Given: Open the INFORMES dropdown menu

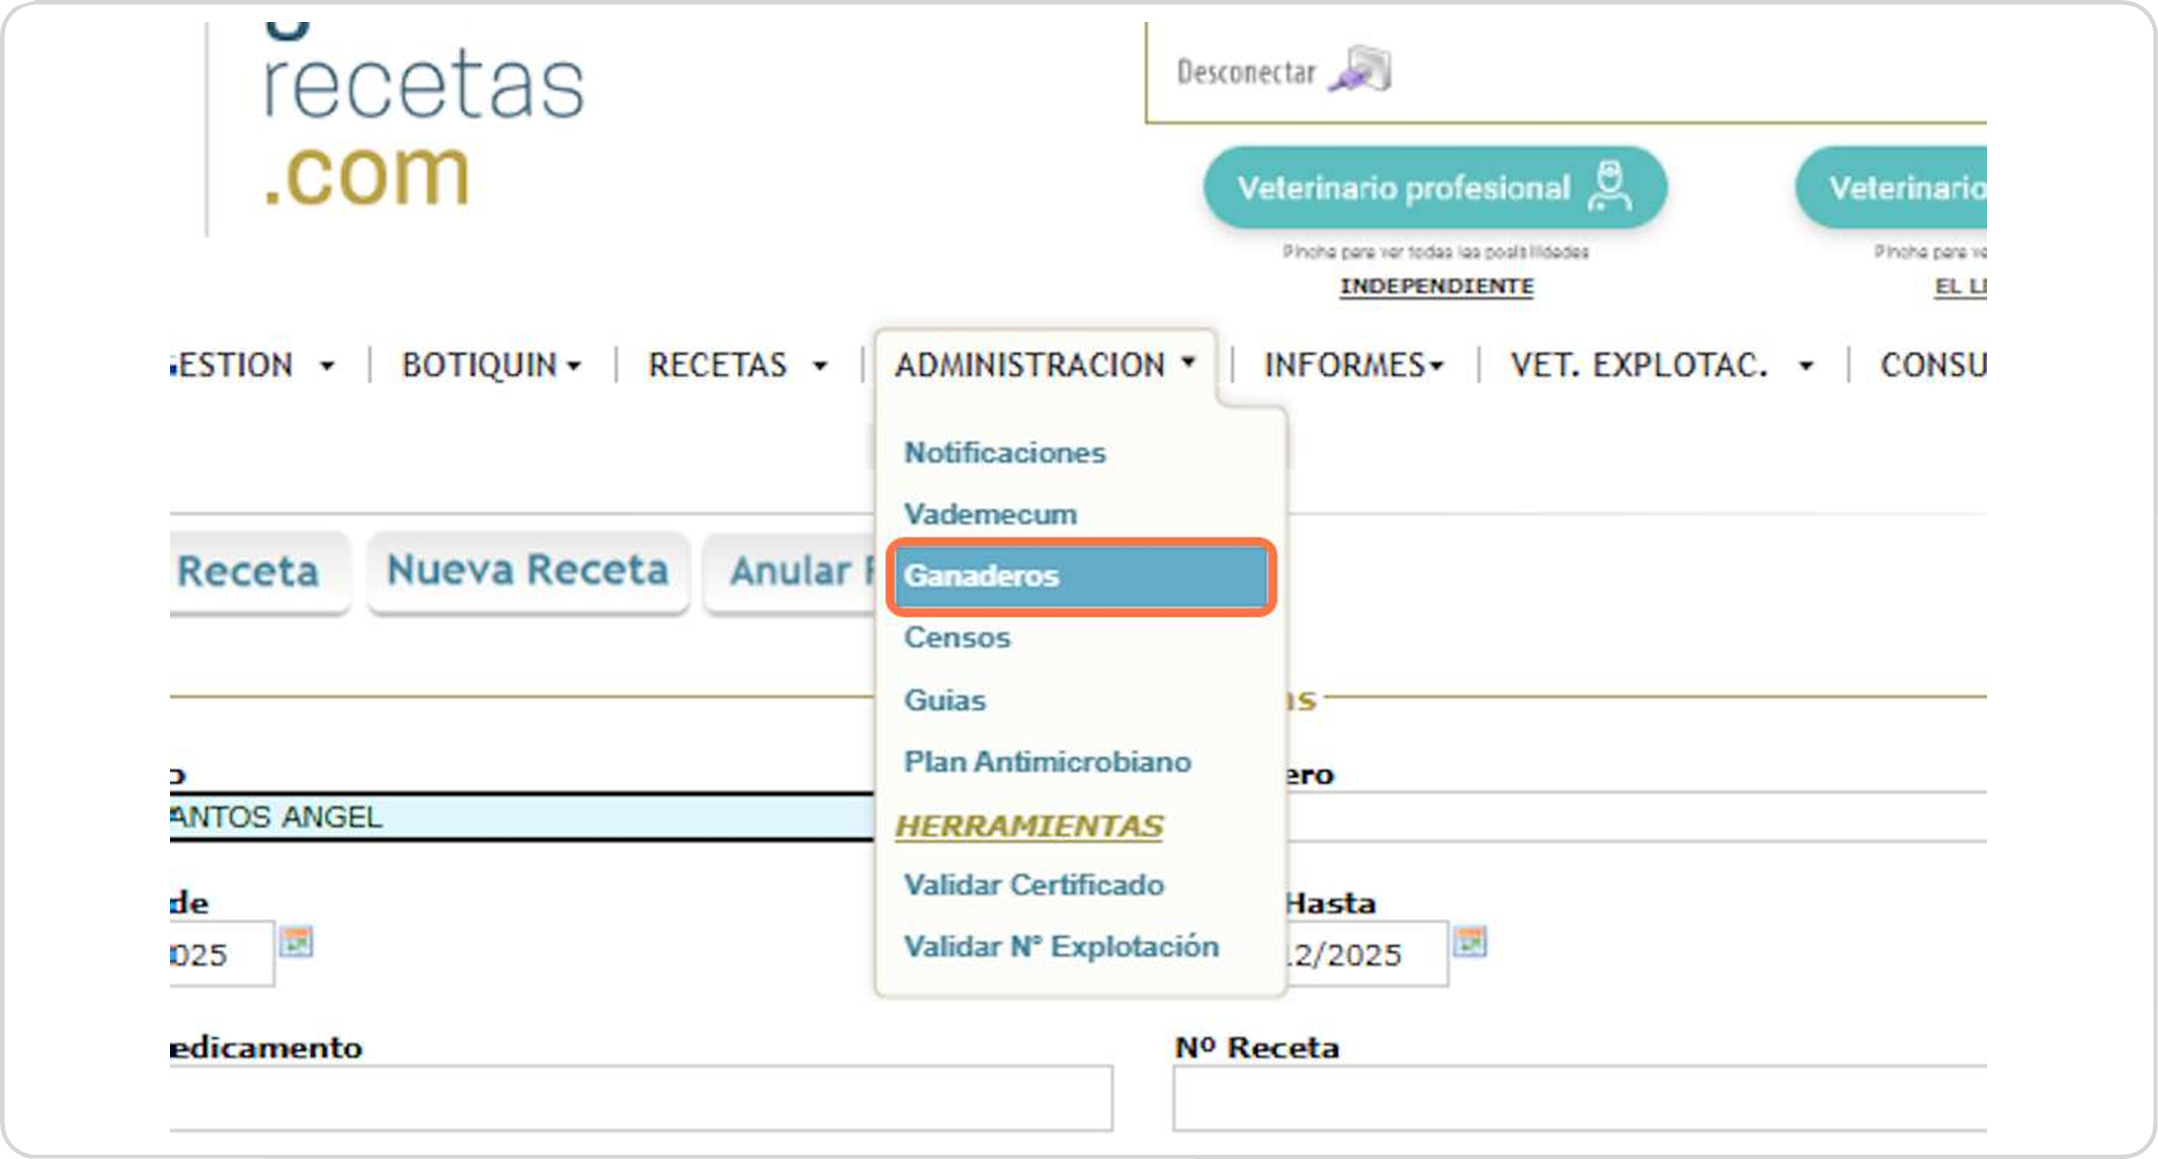Looking at the screenshot, I should click(1353, 366).
